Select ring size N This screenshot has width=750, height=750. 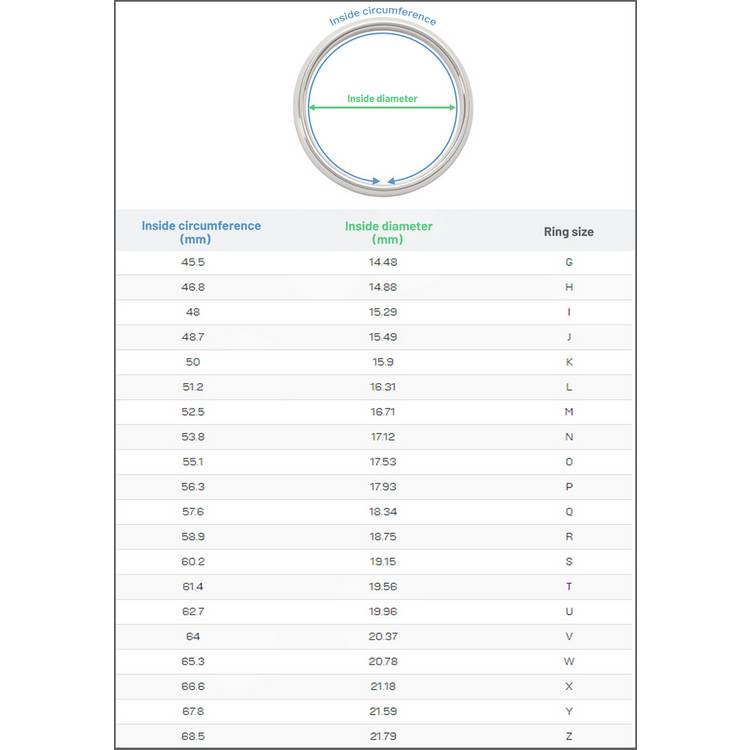tap(569, 437)
